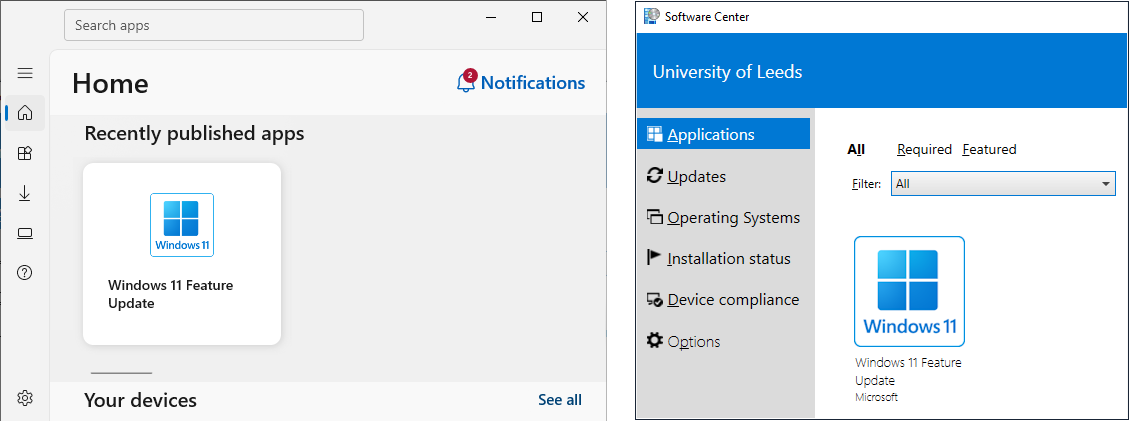Open the Devices laptop icon in sidebar

[x=25, y=233]
